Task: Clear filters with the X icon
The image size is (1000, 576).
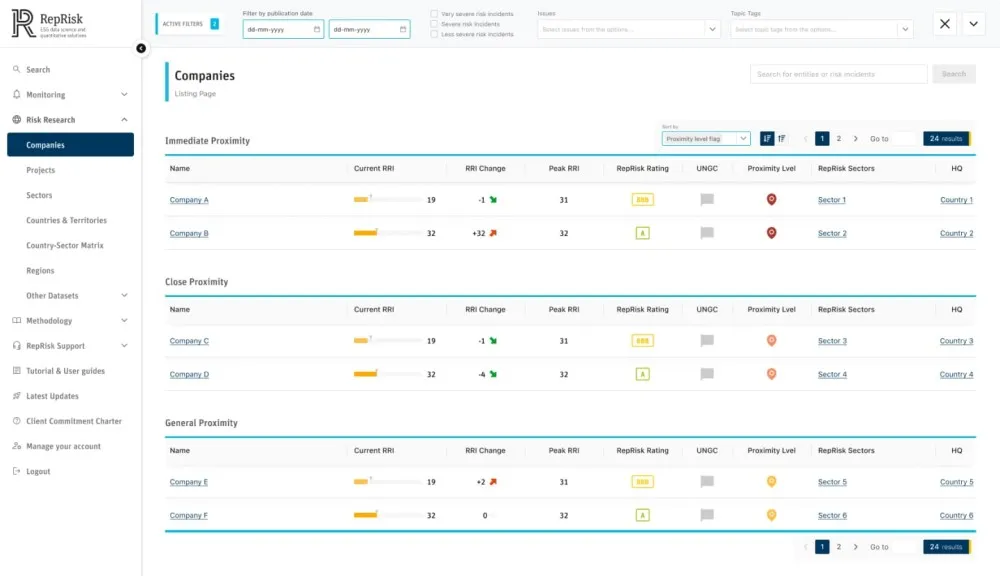Action: click(x=945, y=25)
